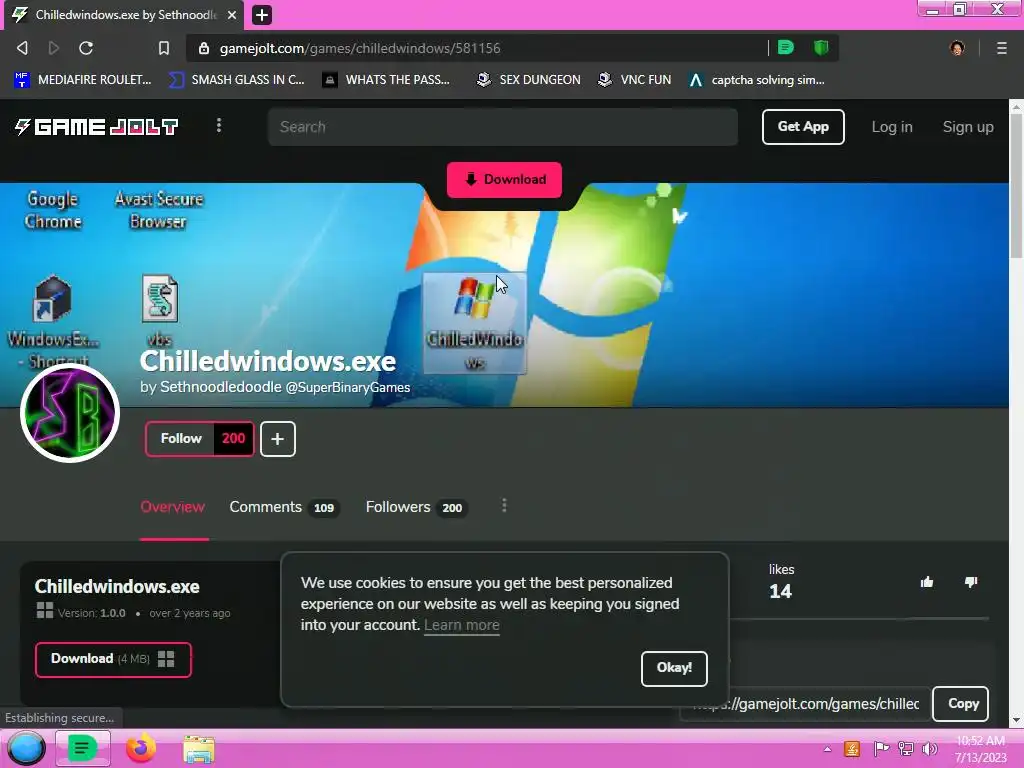Screen dimensions: 1024x768
Task: Switch to the Followers tab
Action: pyautogui.click(x=415, y=507)
